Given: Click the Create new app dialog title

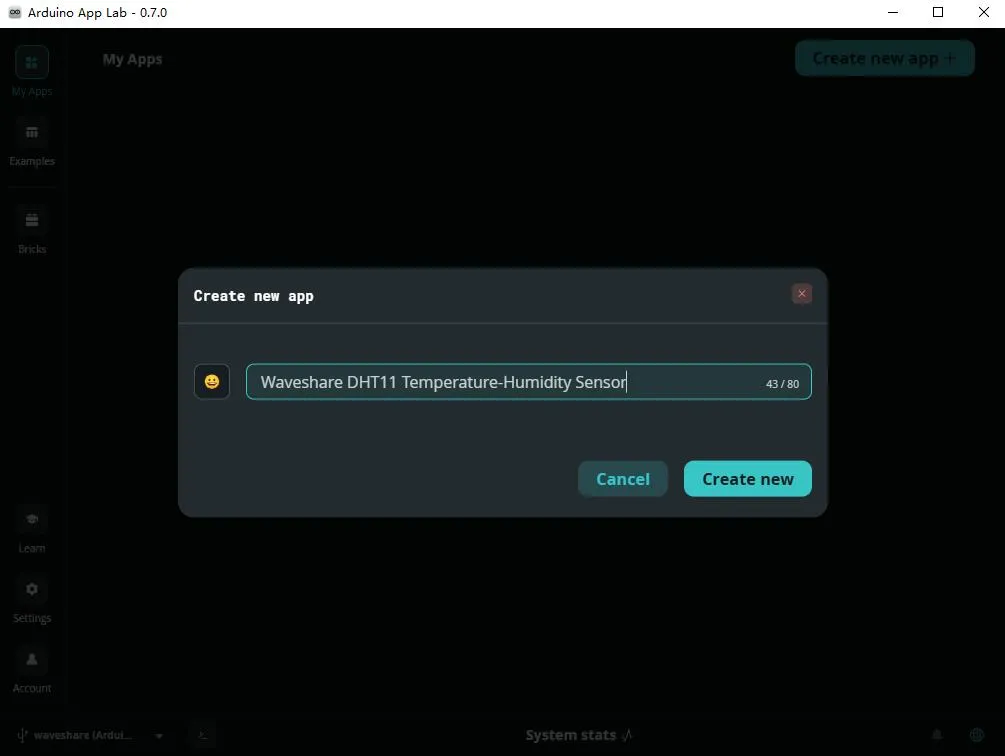Looking at the screenshot, I should click(x=253, y=296).
